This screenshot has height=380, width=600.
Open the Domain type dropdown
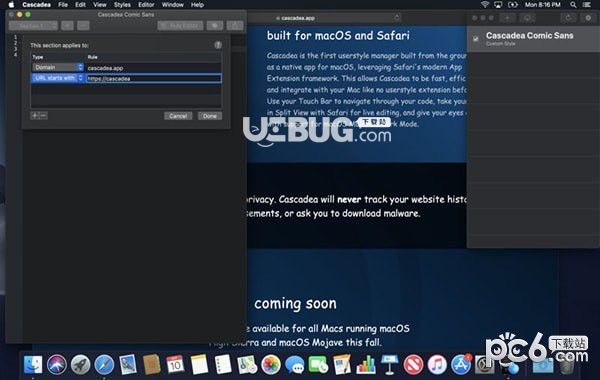click(x=58, y=67)
